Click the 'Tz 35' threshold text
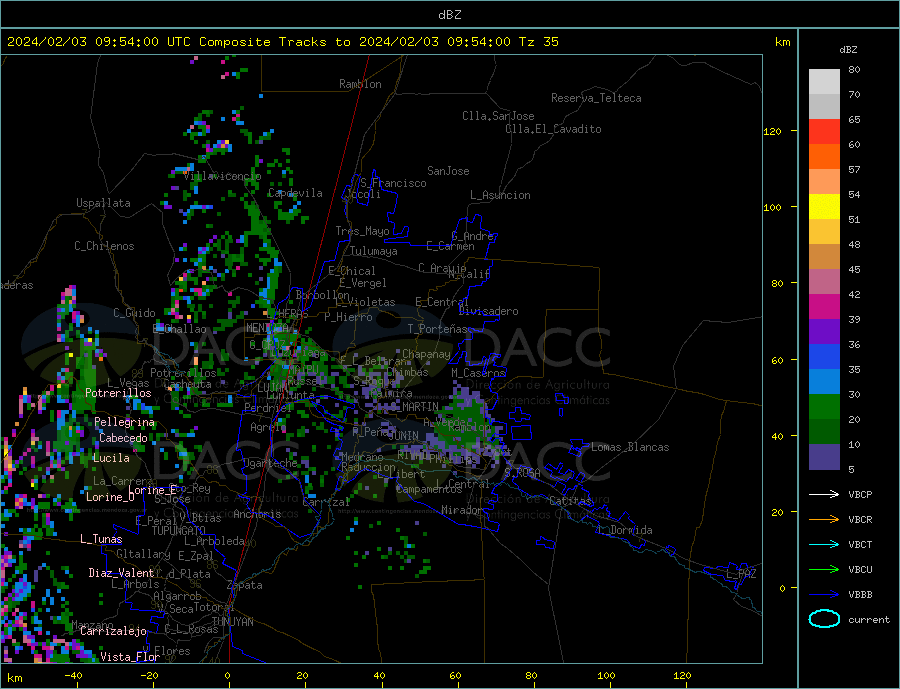Viewport: 900px width, 689px height. click(x=538, y=42)
